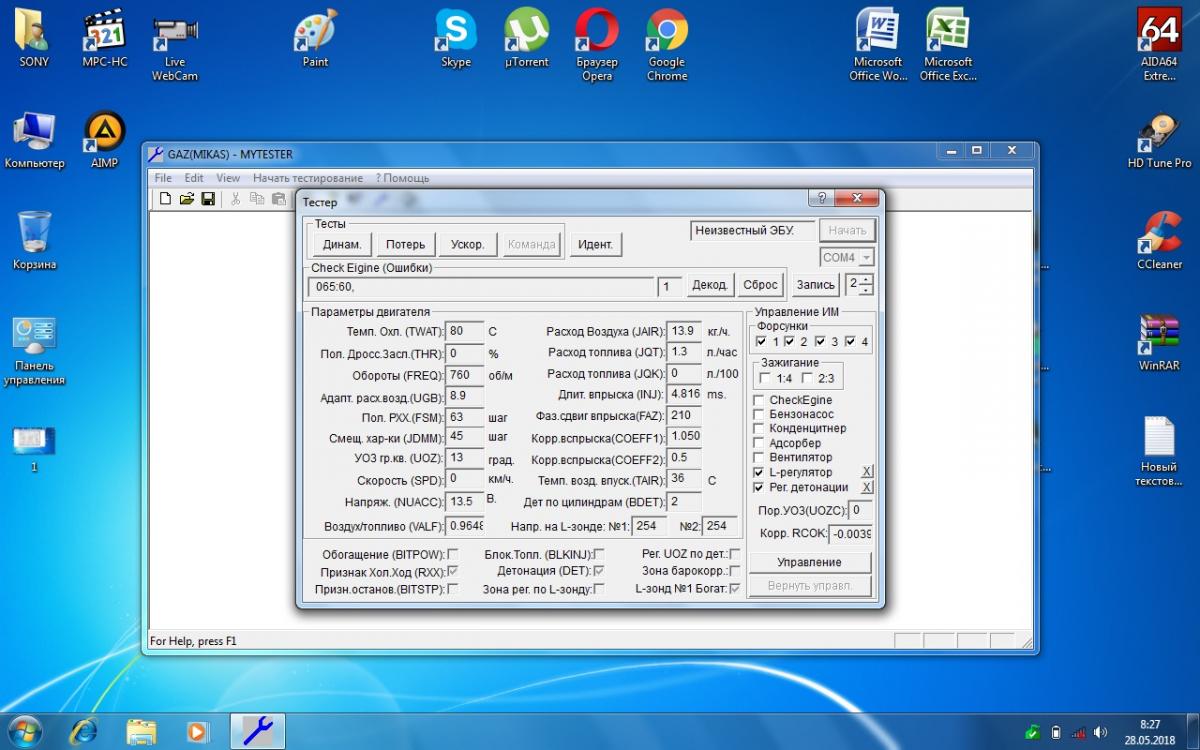Open the File menu
This screenshot has height=750, width=1200.
click(162, 178)
